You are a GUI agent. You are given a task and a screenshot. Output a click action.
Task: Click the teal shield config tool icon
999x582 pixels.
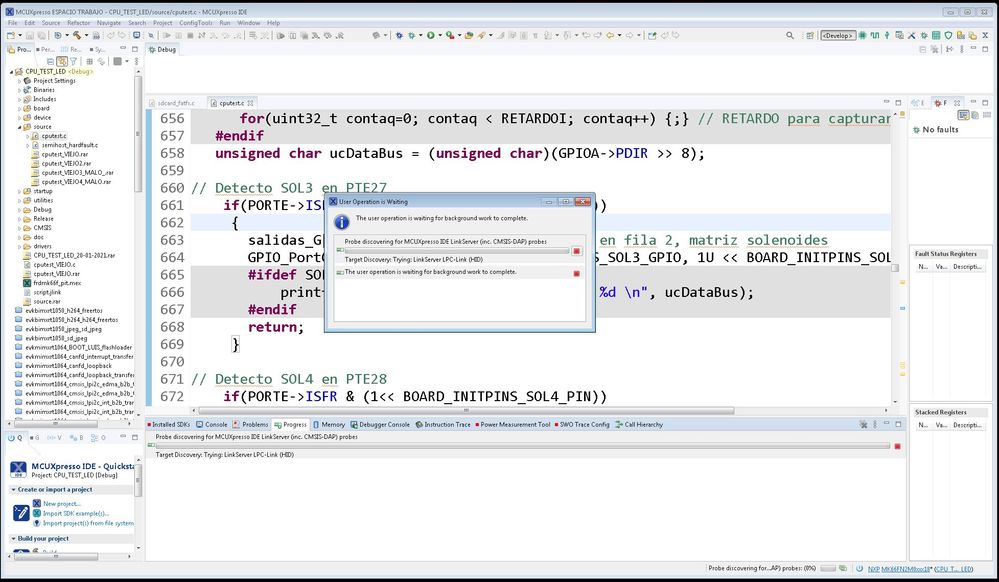[x=948, y=35]
